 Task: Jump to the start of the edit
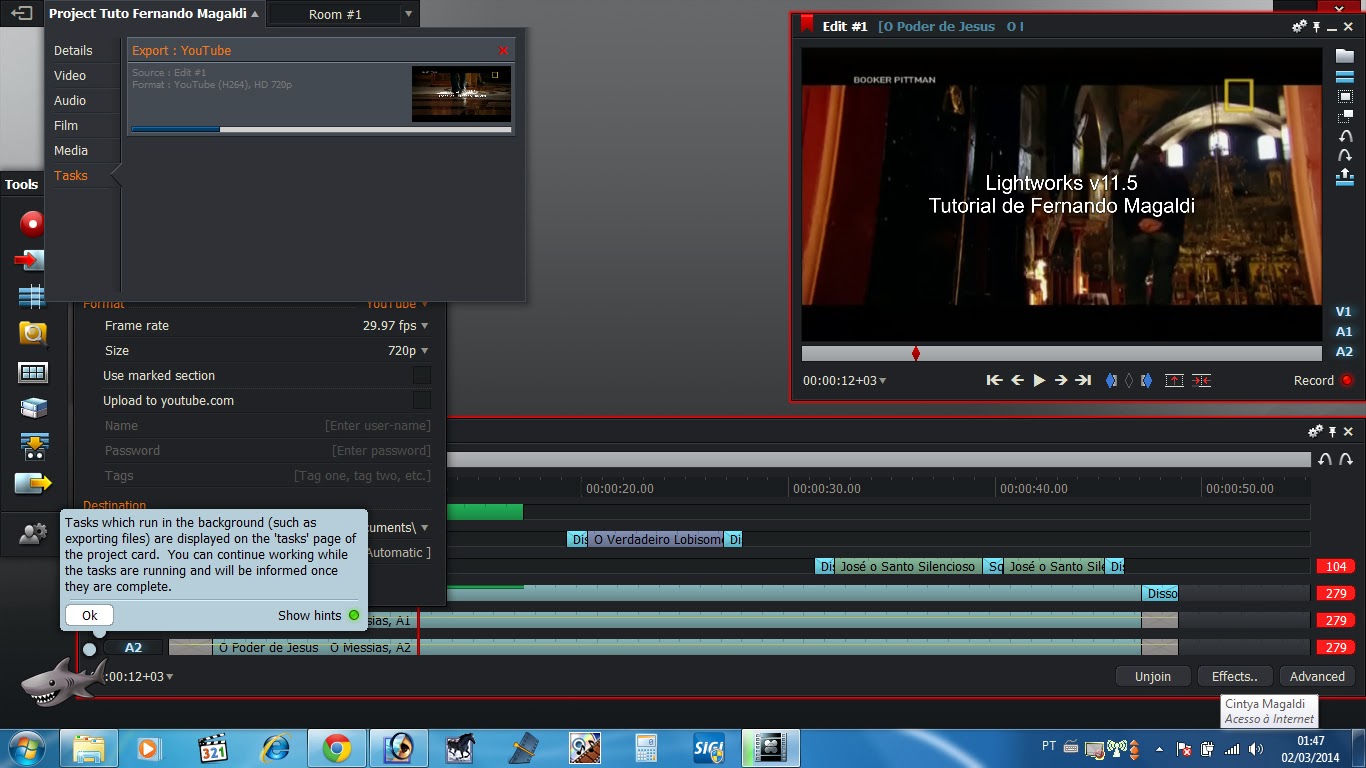(x=994, y=380)
